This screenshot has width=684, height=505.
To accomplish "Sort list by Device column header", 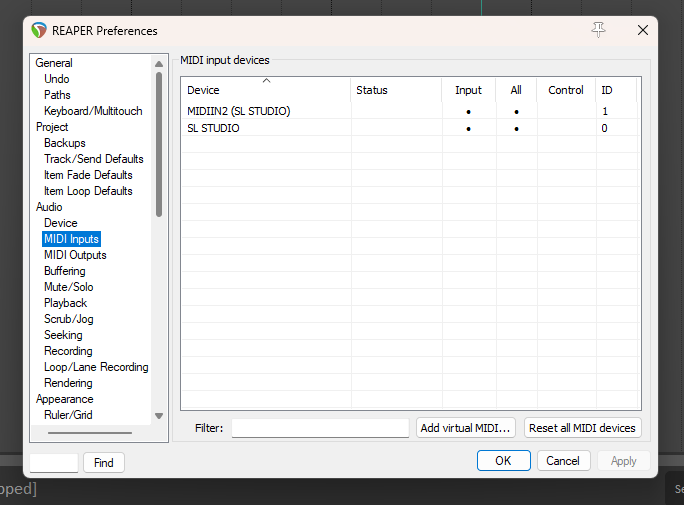I will pos(265,90).
